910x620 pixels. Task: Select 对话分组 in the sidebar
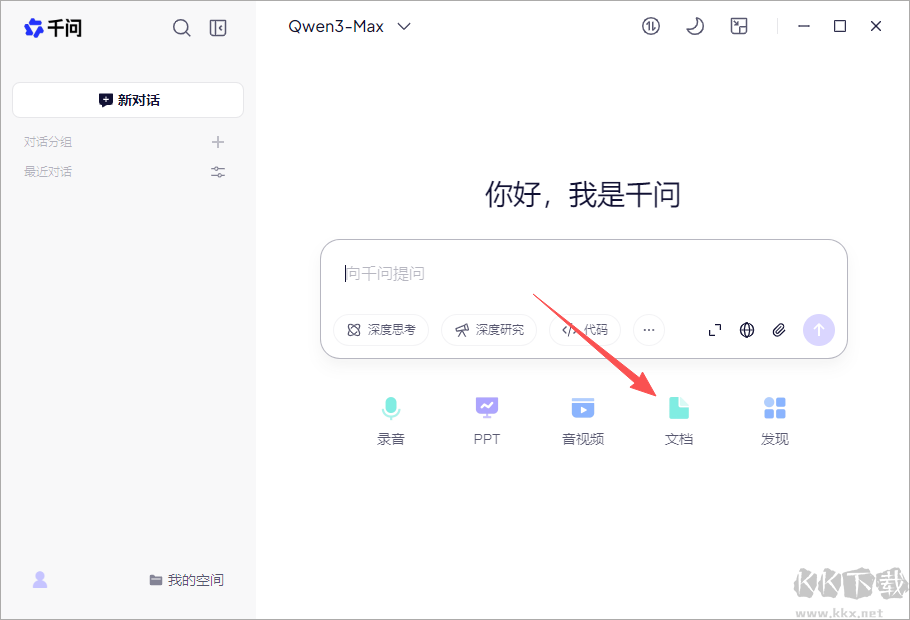(47, 141)
